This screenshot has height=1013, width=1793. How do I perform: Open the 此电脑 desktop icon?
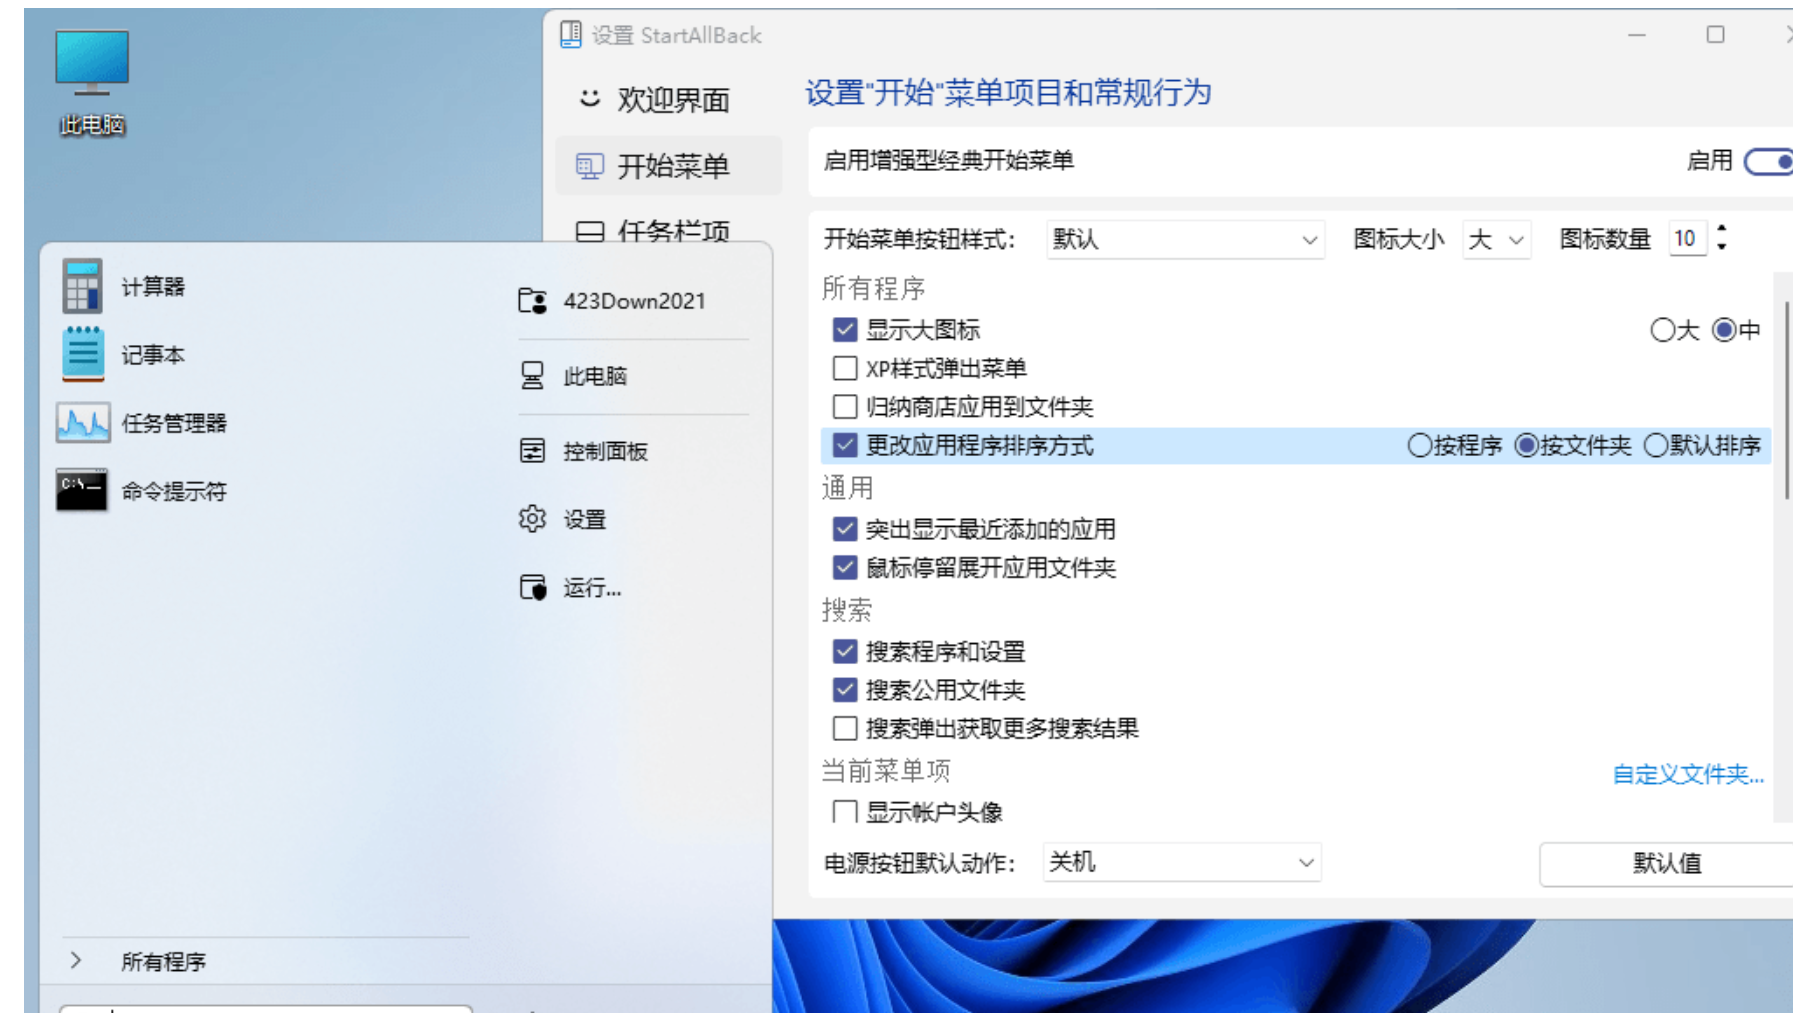(92, 82)
